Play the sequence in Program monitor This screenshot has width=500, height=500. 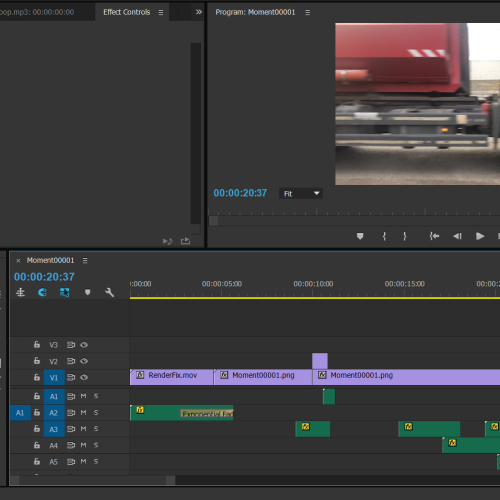tap(480, 236)
